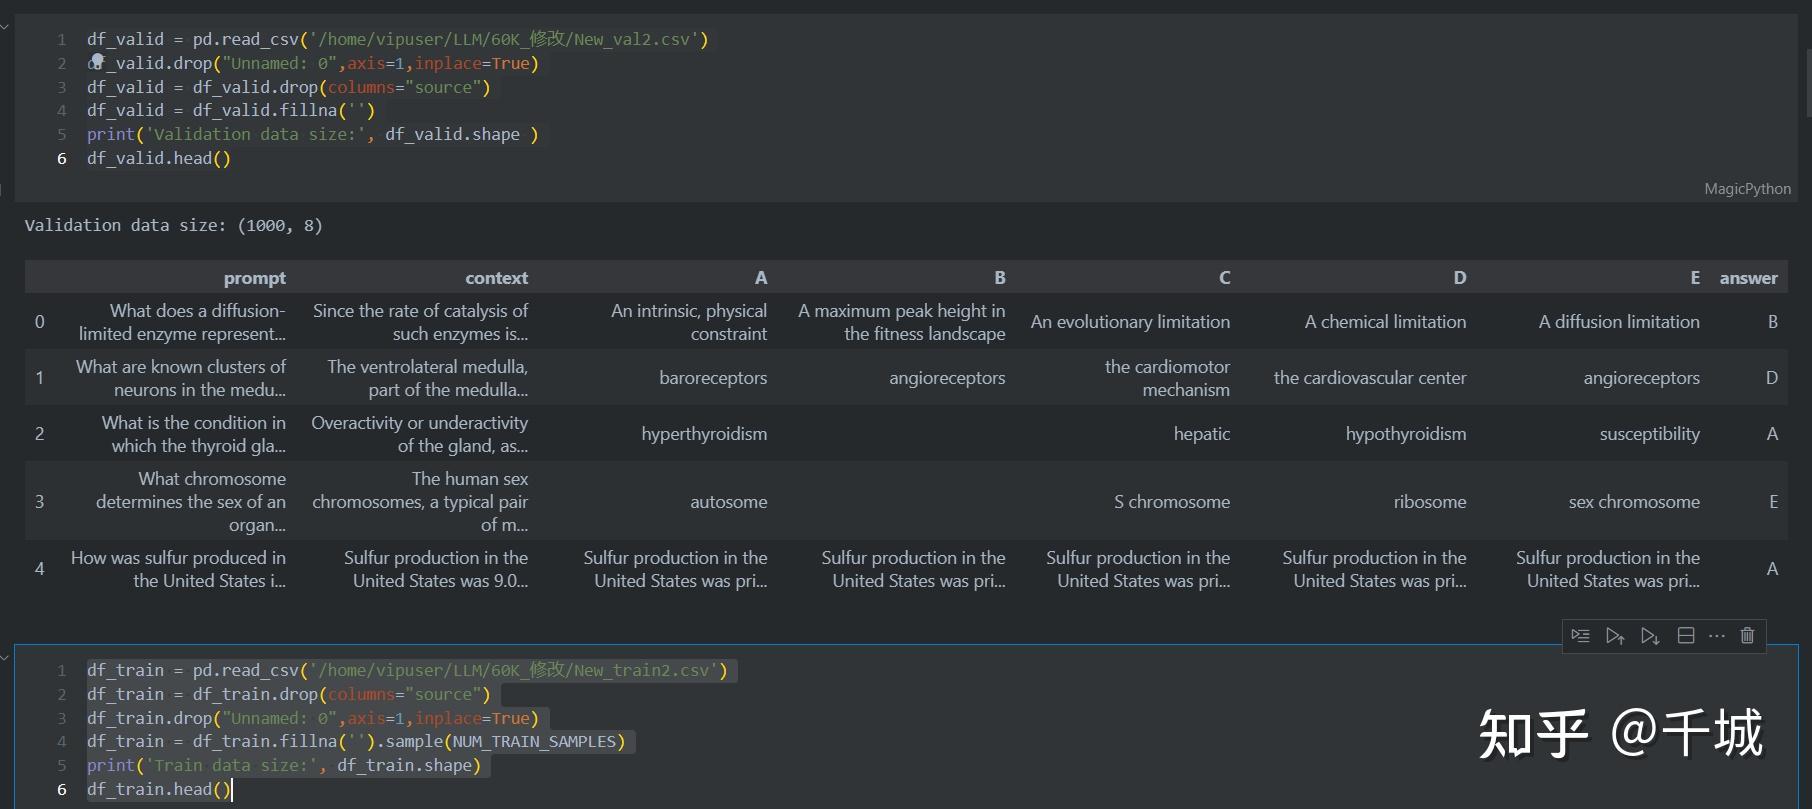Click the 'Validation data size' output text
The width and height of the screenshot is (1812, 809).
tap(173, 225)
